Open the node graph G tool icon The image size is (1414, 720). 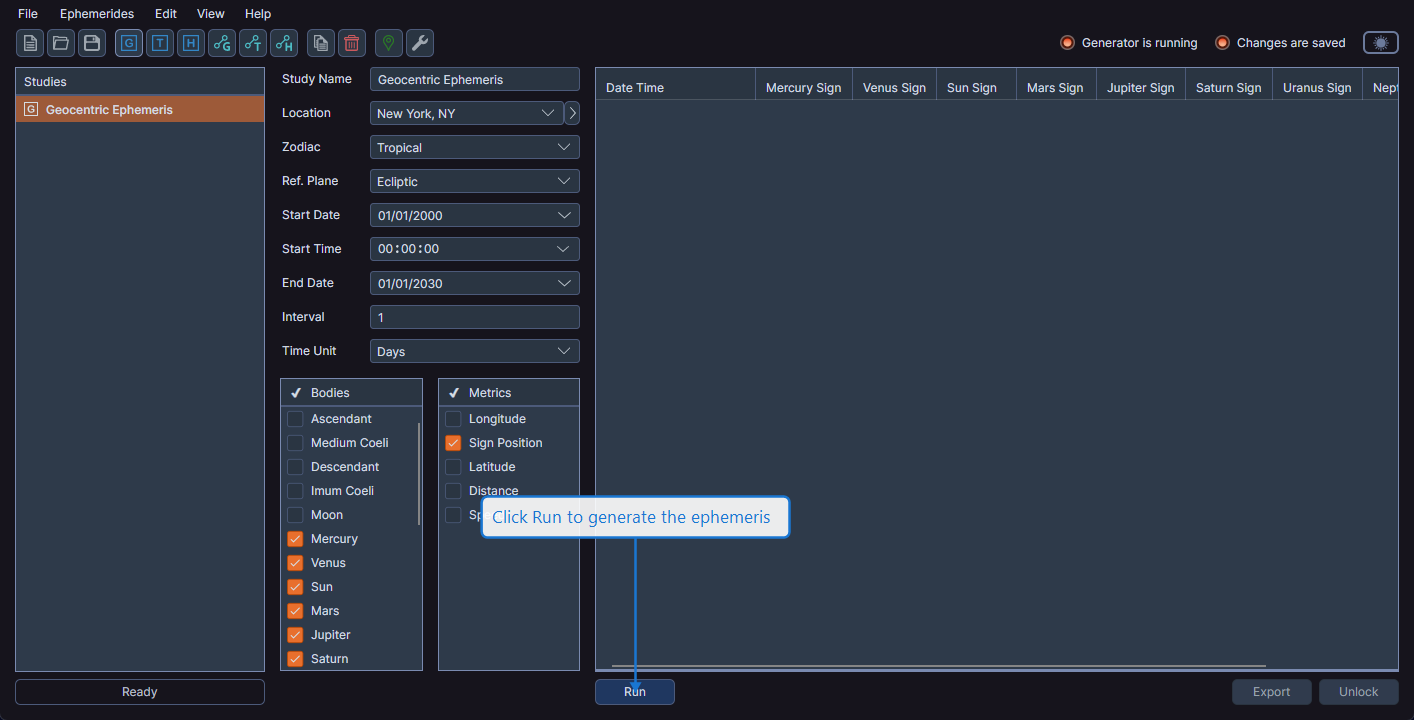221,43
